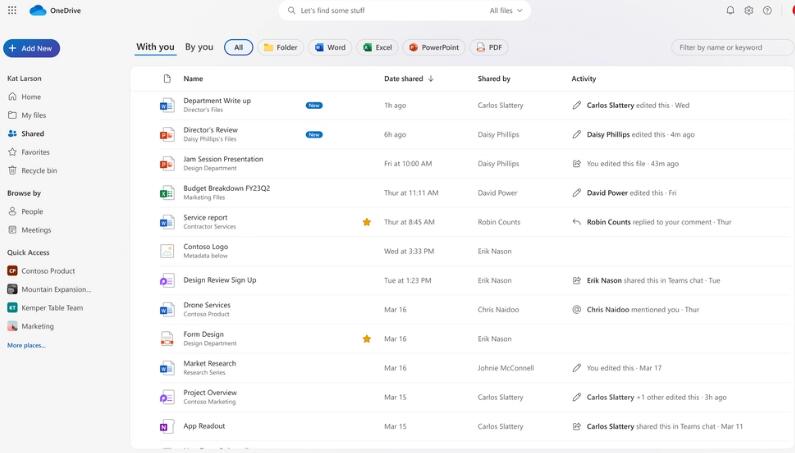Click the Loop icon for Project Overview

tap(167, 397)
